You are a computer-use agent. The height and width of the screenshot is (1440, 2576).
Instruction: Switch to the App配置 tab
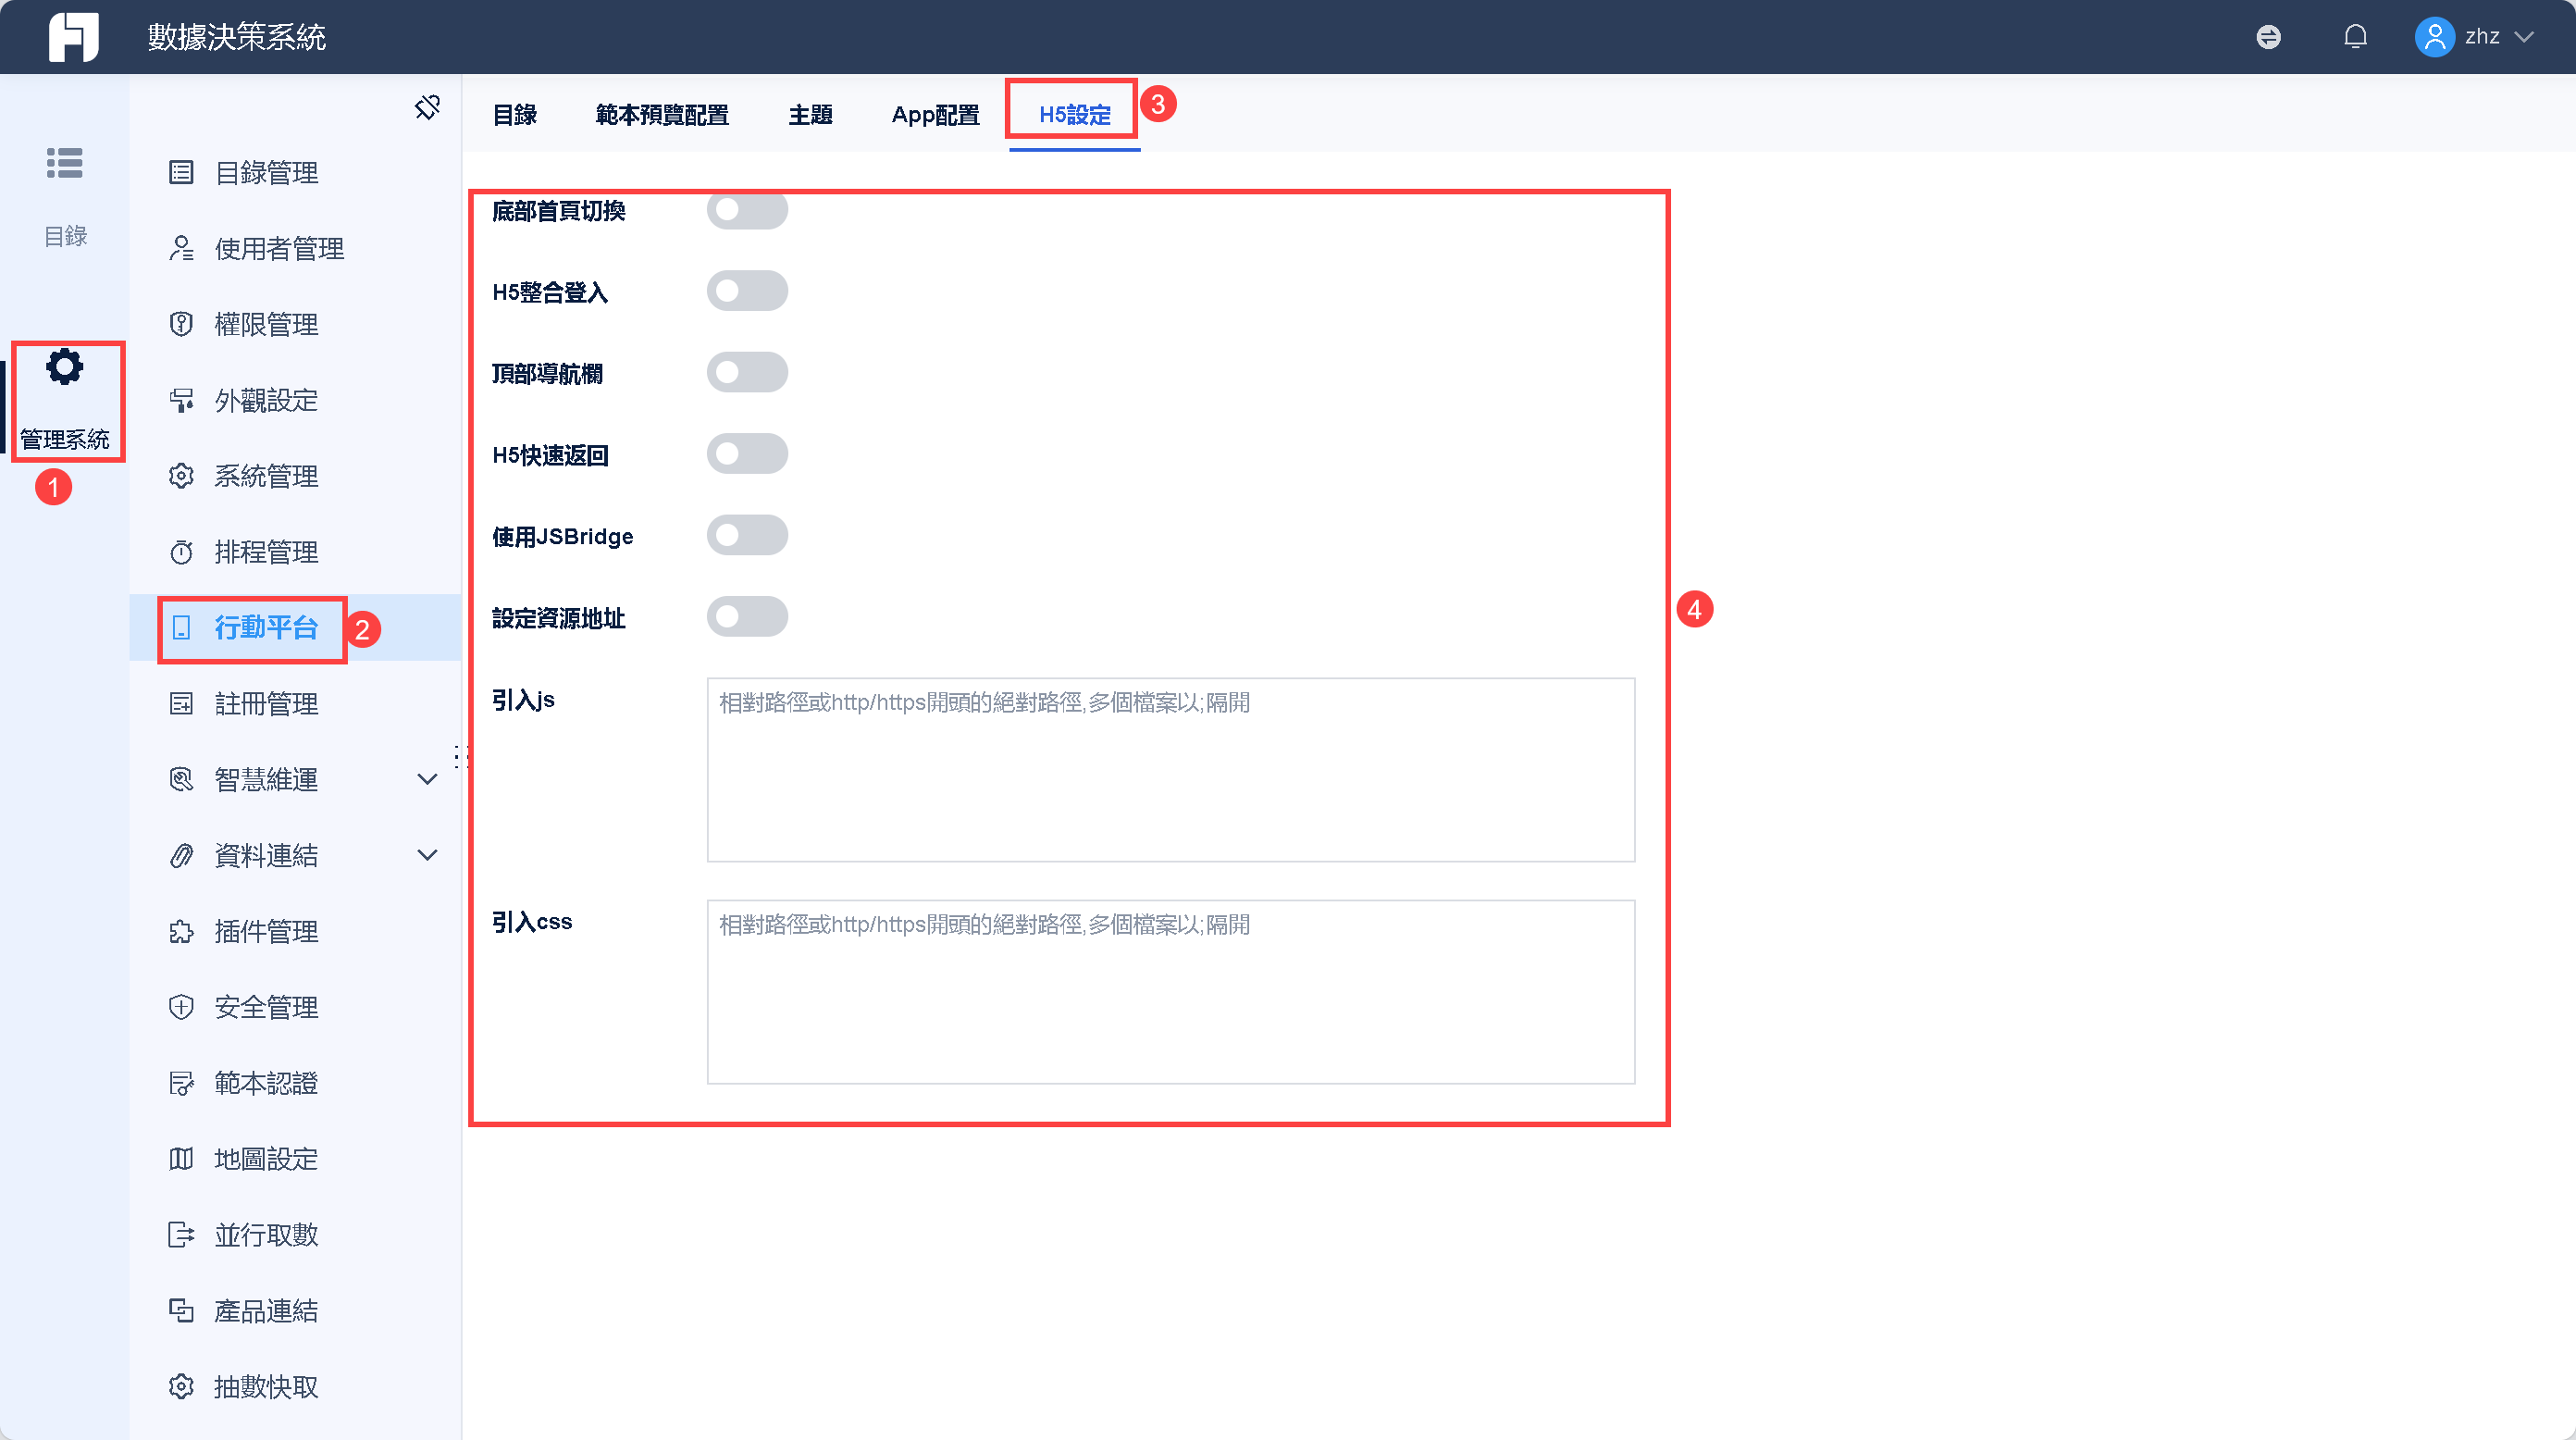(935, 115)
